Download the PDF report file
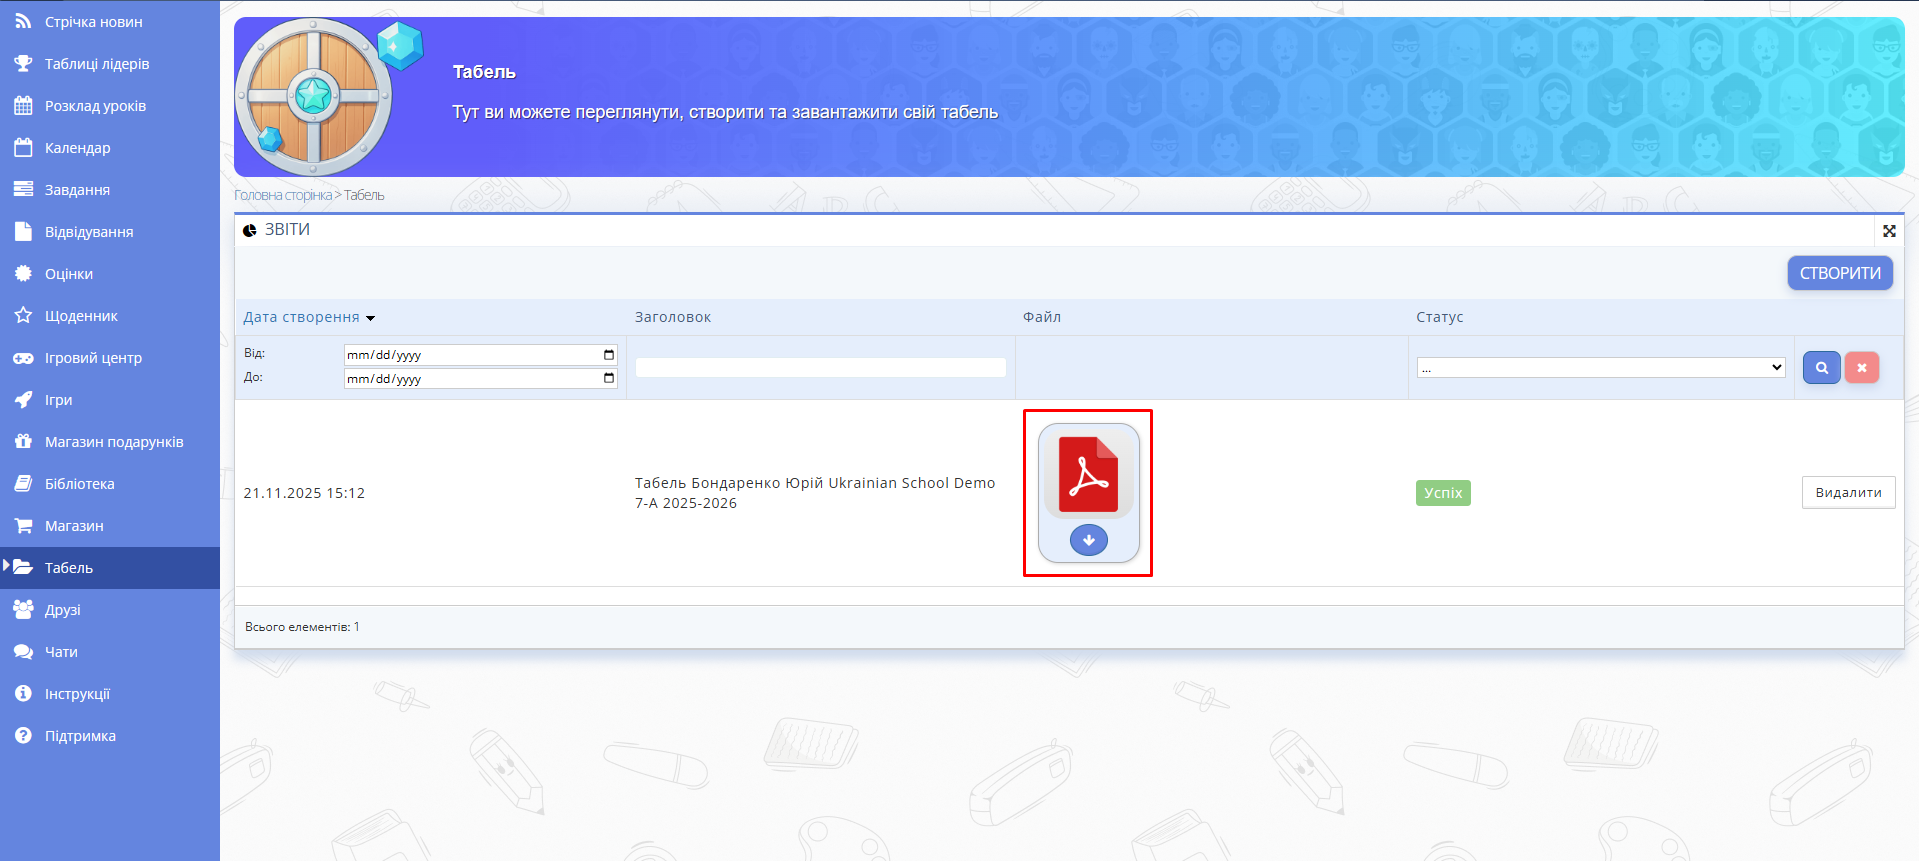 tap(1088, 540)
